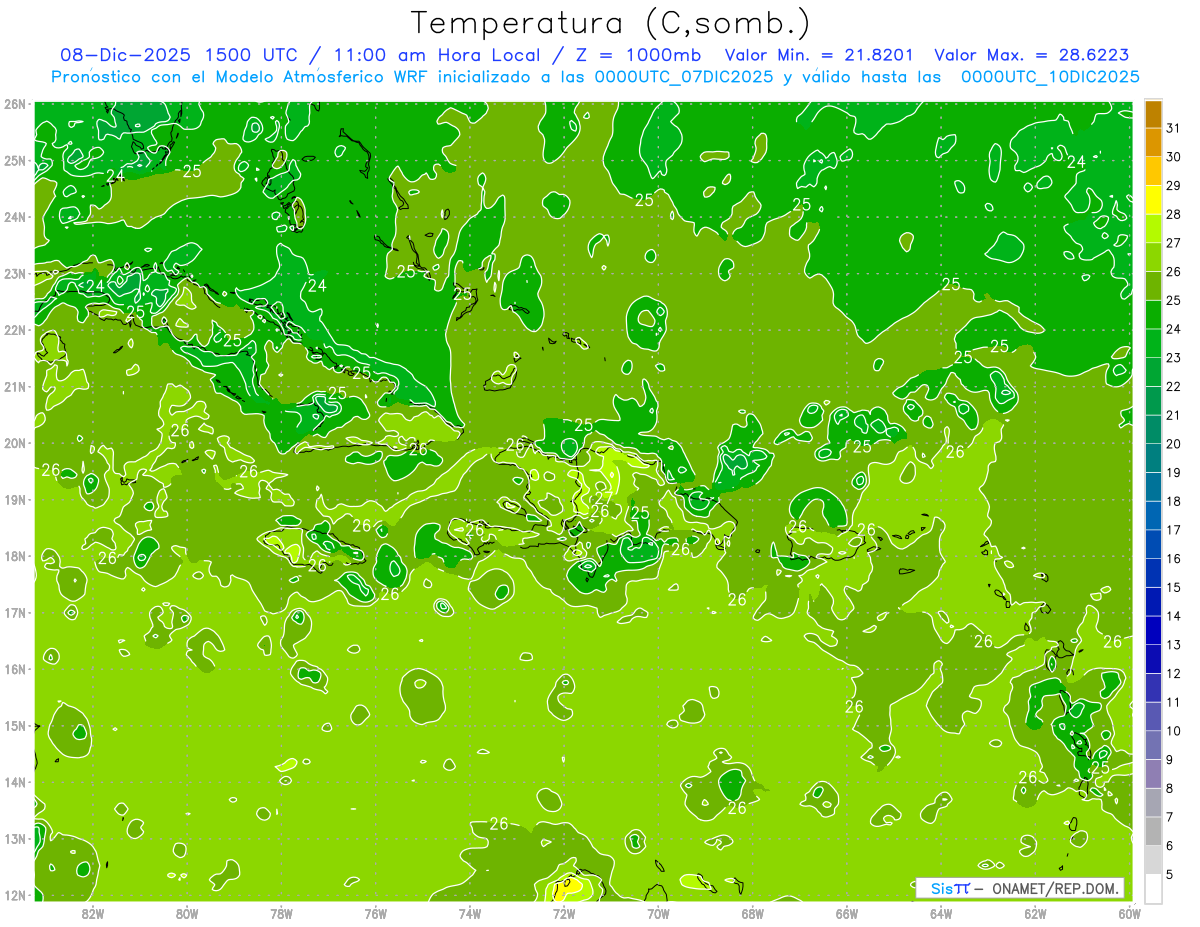Viewport: 1200px width, 927px height.
Task: Click the longitude label "68W"
Action: (752, 913)
